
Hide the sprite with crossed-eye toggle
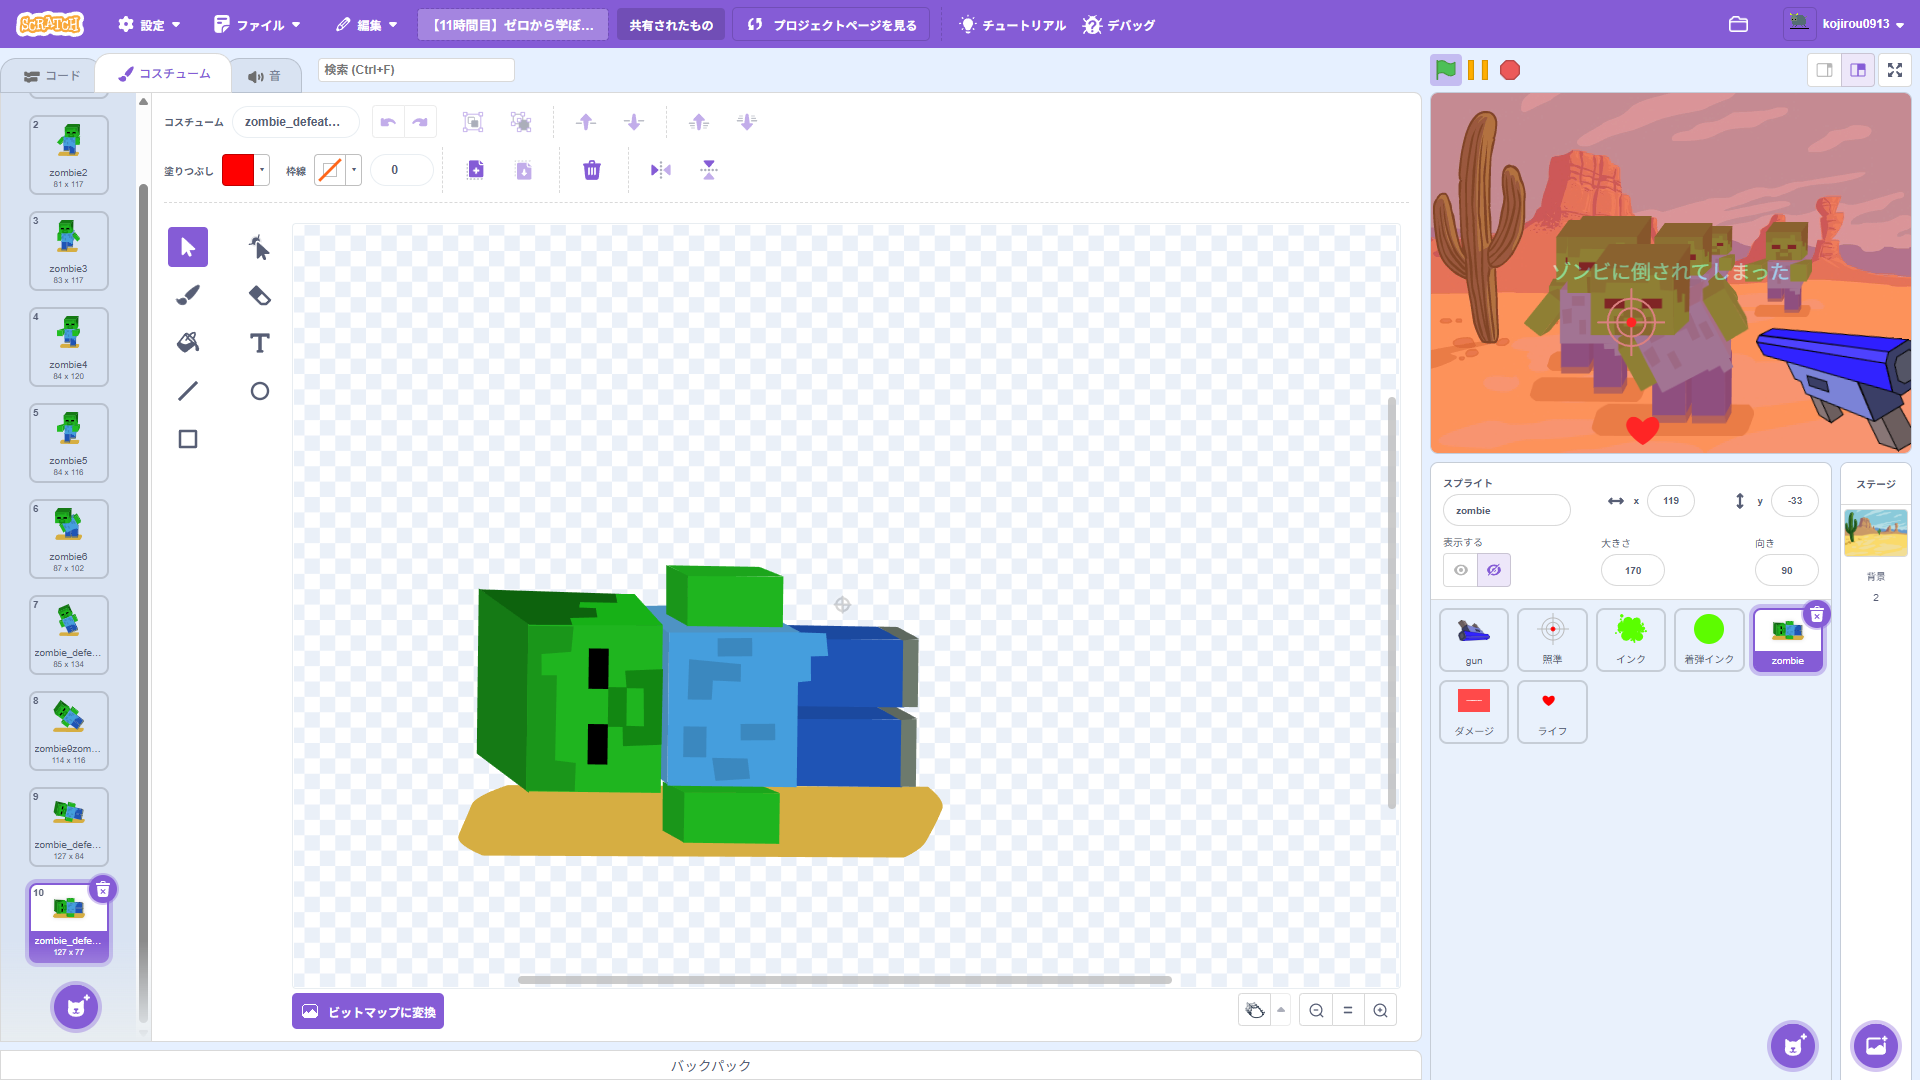point(1494,570)
